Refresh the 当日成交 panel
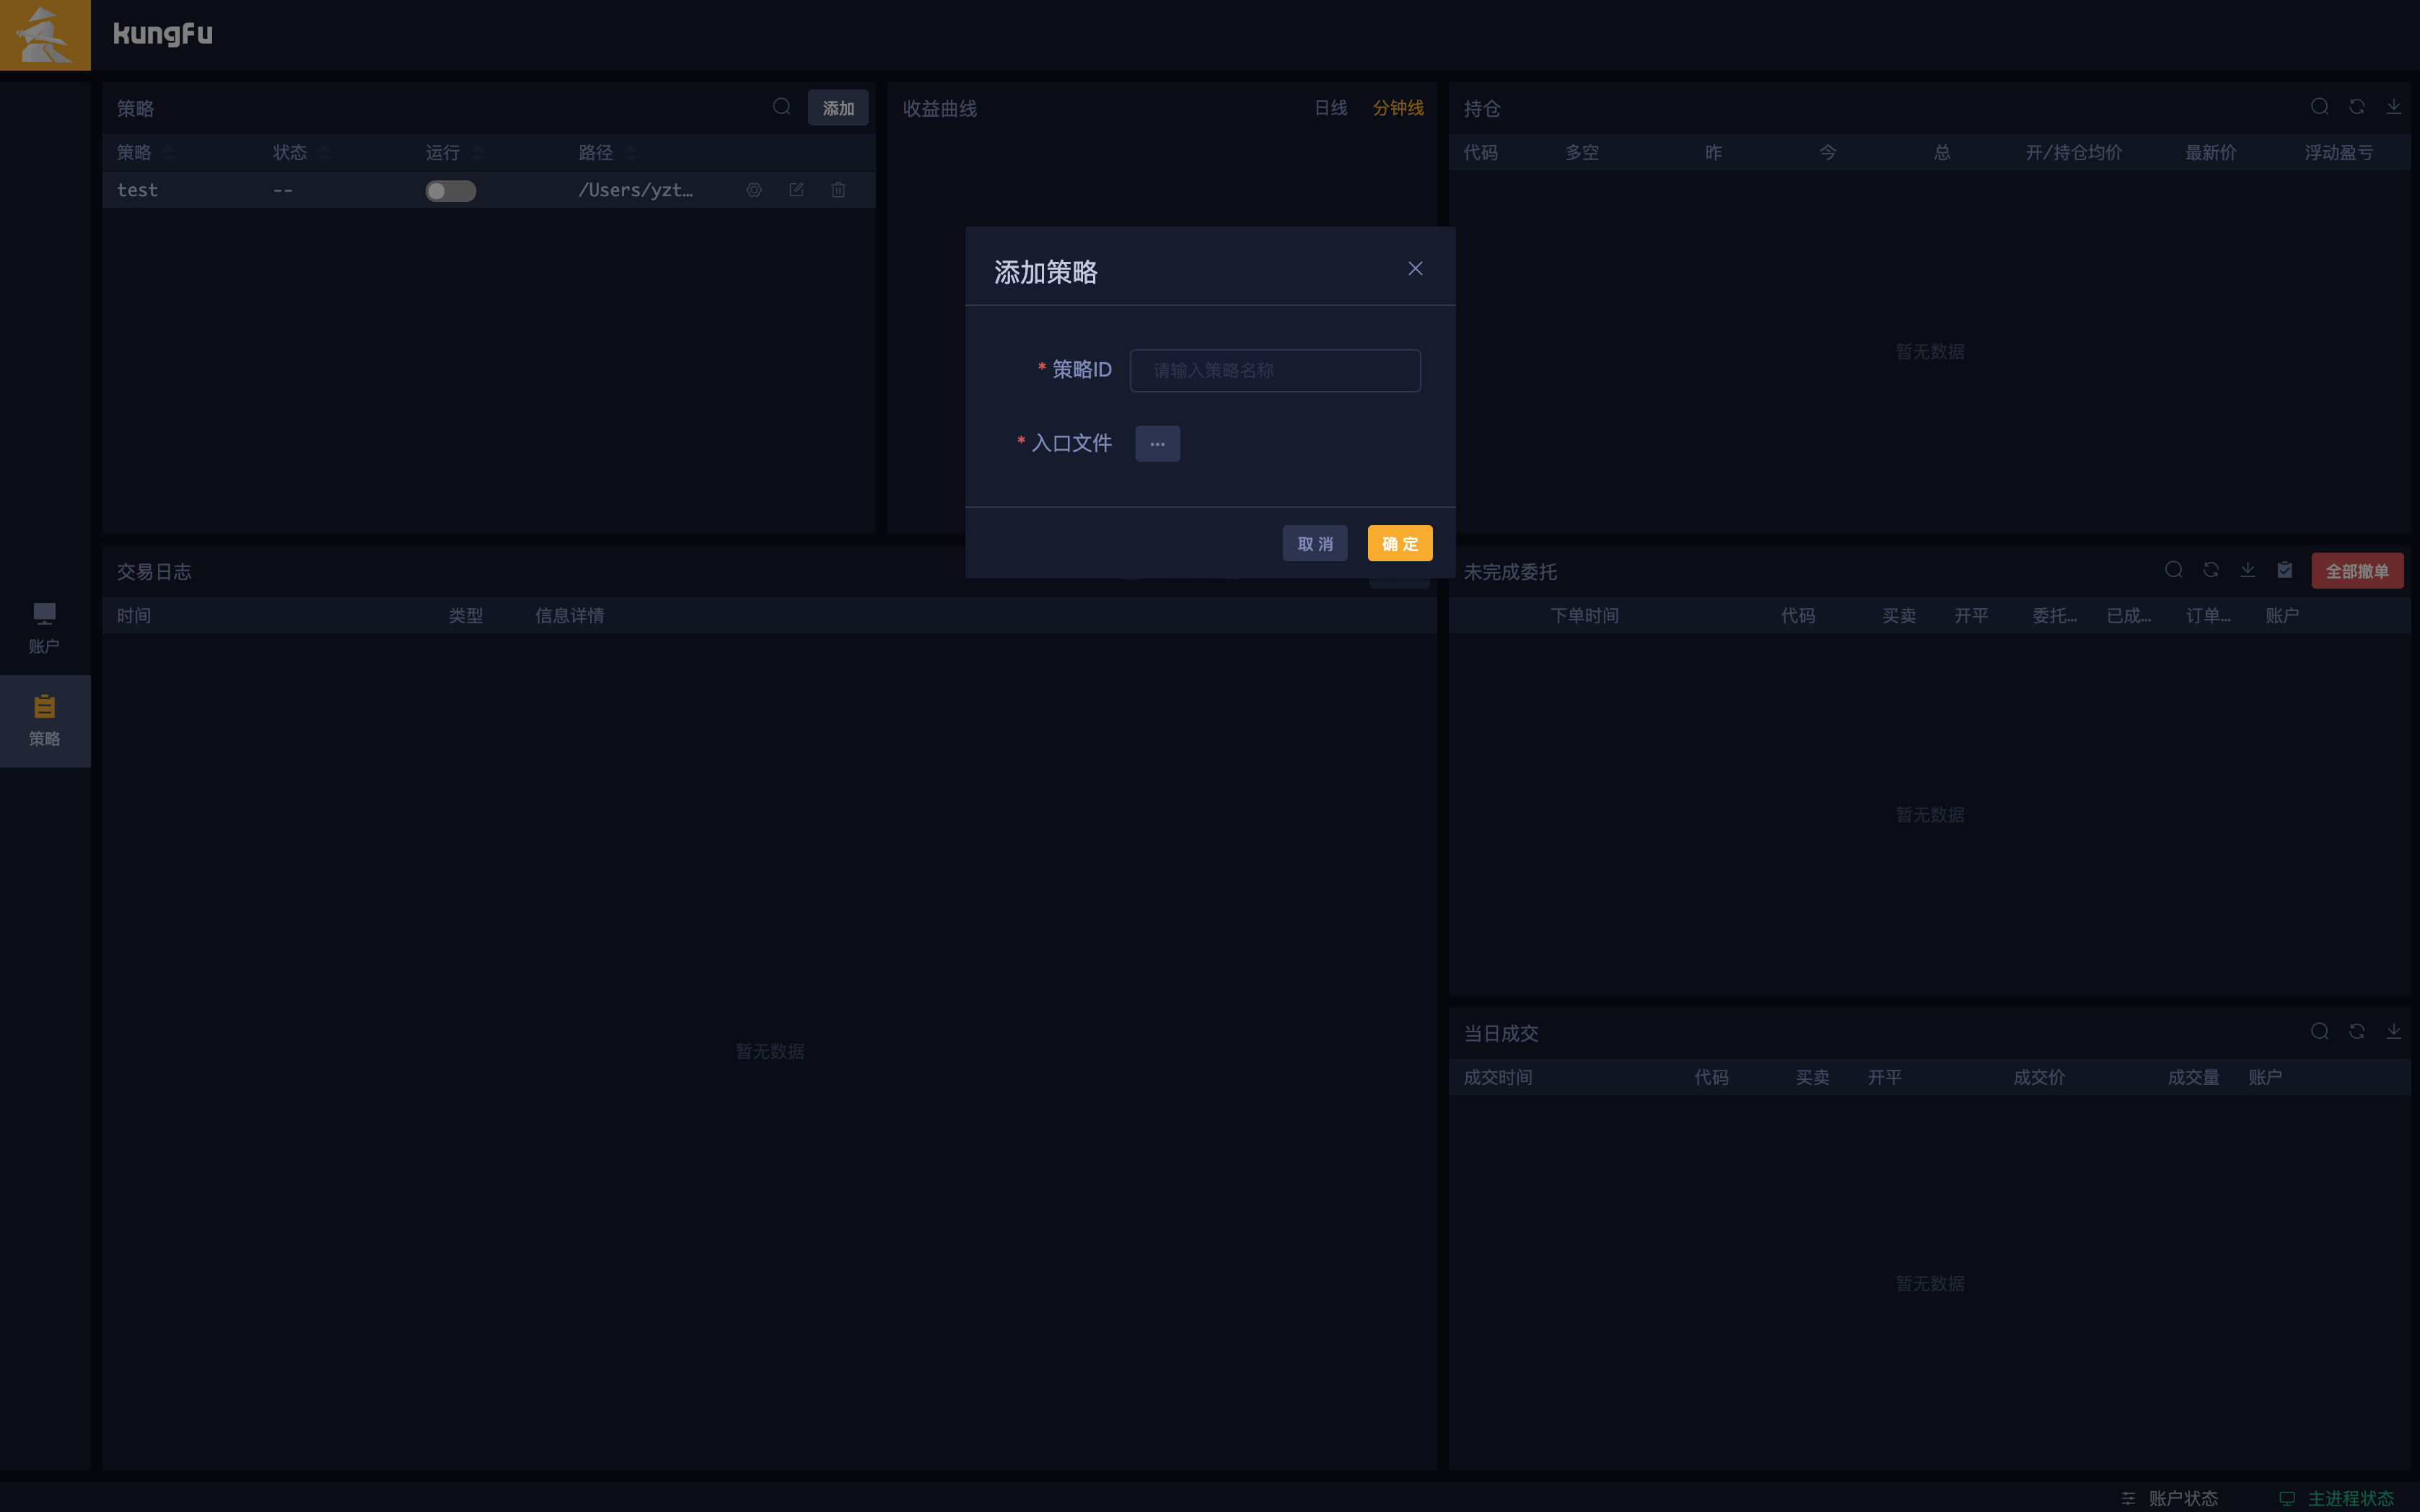Image resolution: width=2420 pixels, height=1512 pixels. 2357,1032
